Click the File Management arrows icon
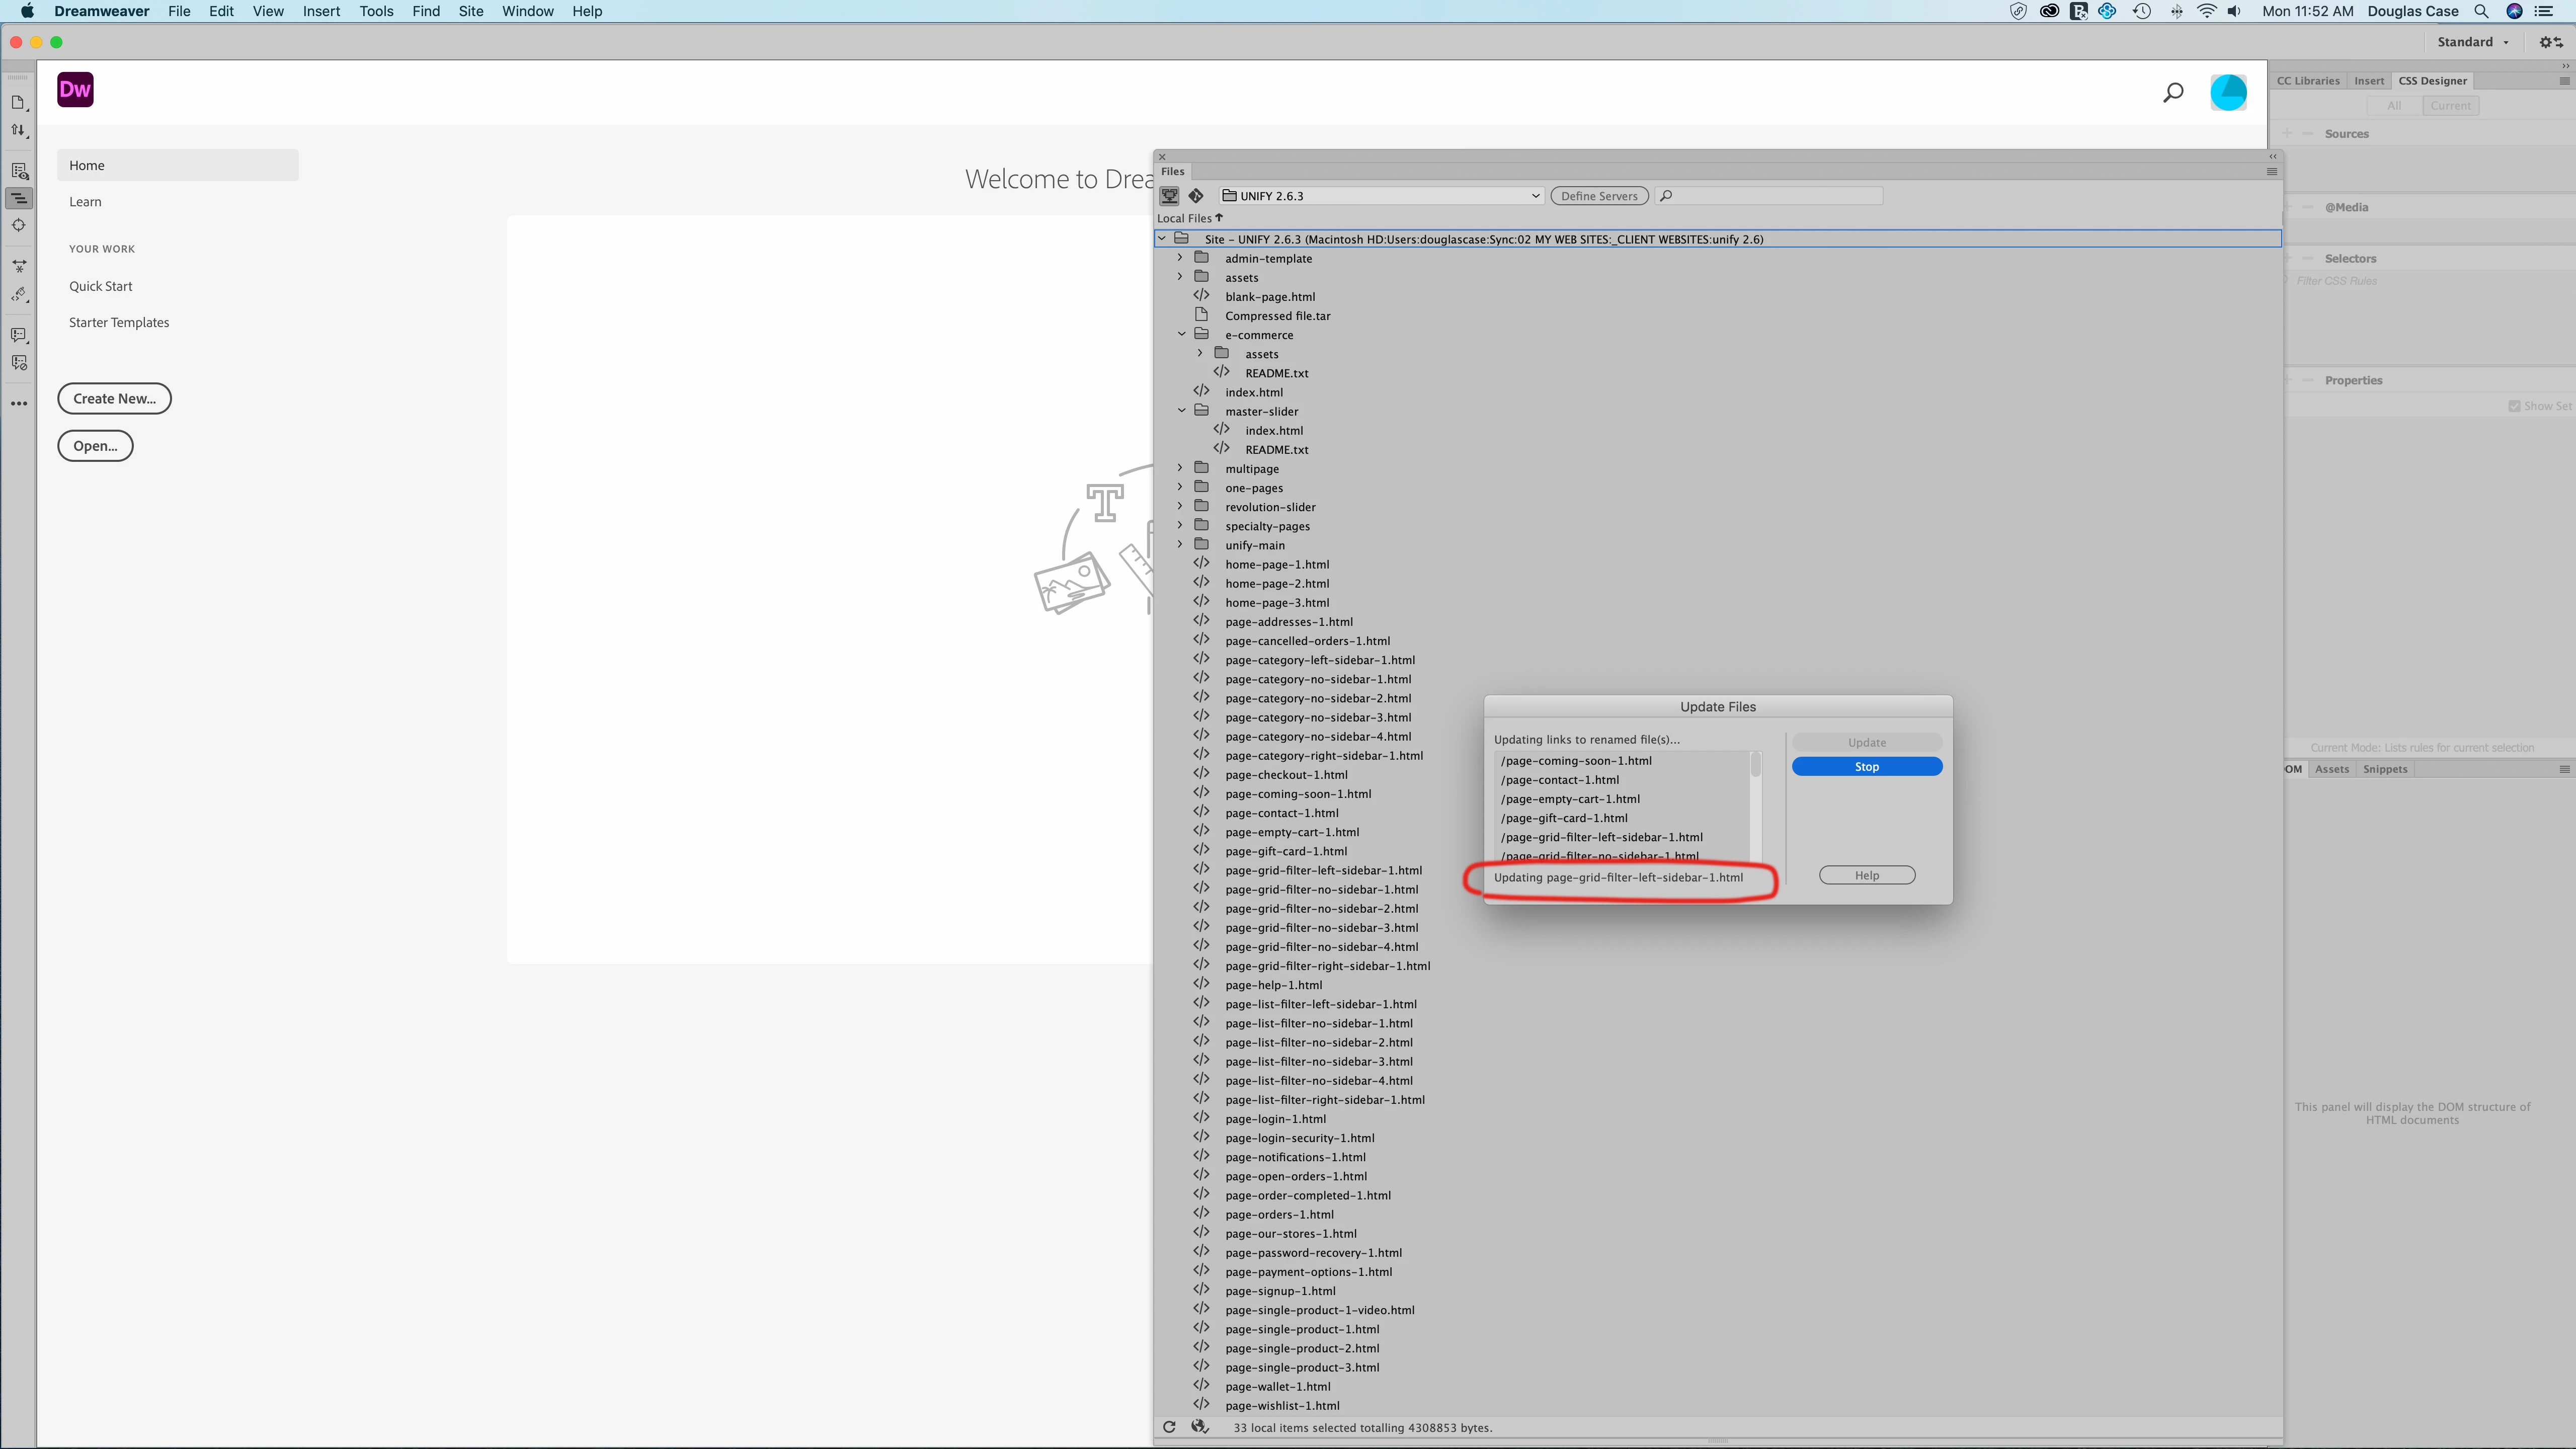 [18, 131]
